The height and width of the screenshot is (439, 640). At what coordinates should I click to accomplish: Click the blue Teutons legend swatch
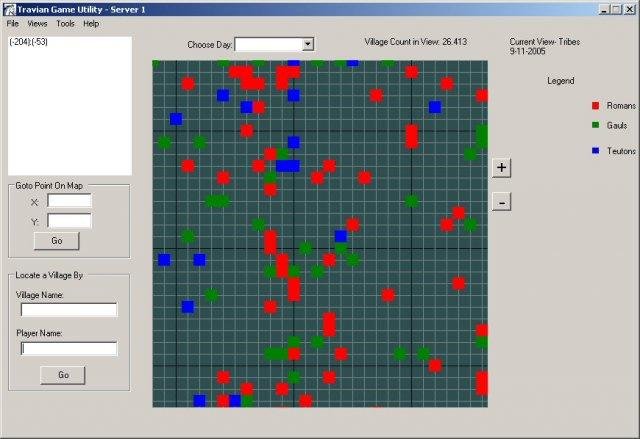pyautogui.click(x=596, y=151)
